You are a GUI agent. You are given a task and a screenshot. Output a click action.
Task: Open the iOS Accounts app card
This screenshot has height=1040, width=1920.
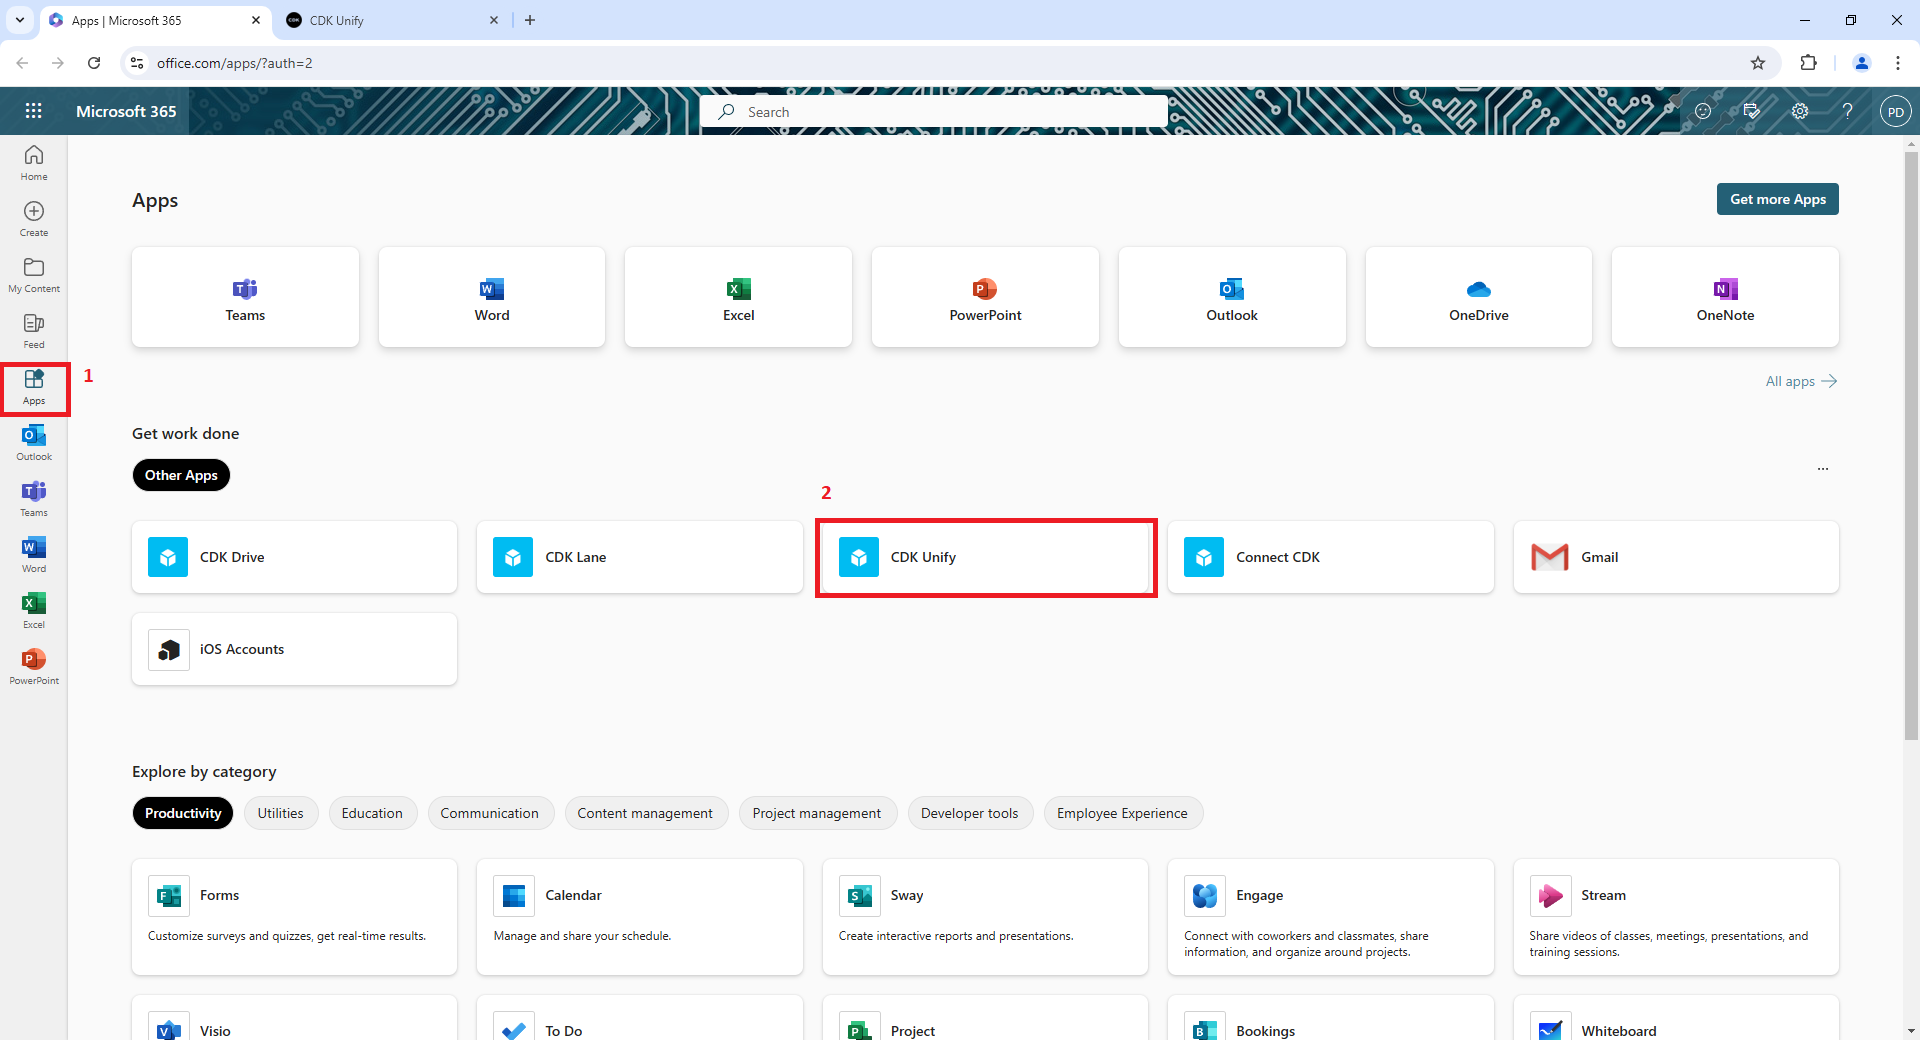[x=294, y=649]
